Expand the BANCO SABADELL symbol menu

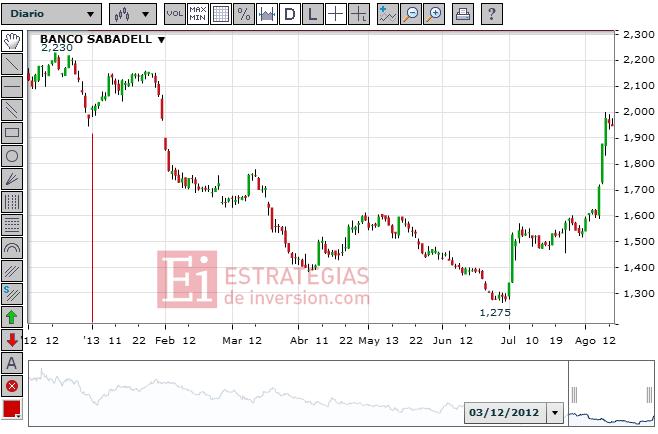[162, 40]
